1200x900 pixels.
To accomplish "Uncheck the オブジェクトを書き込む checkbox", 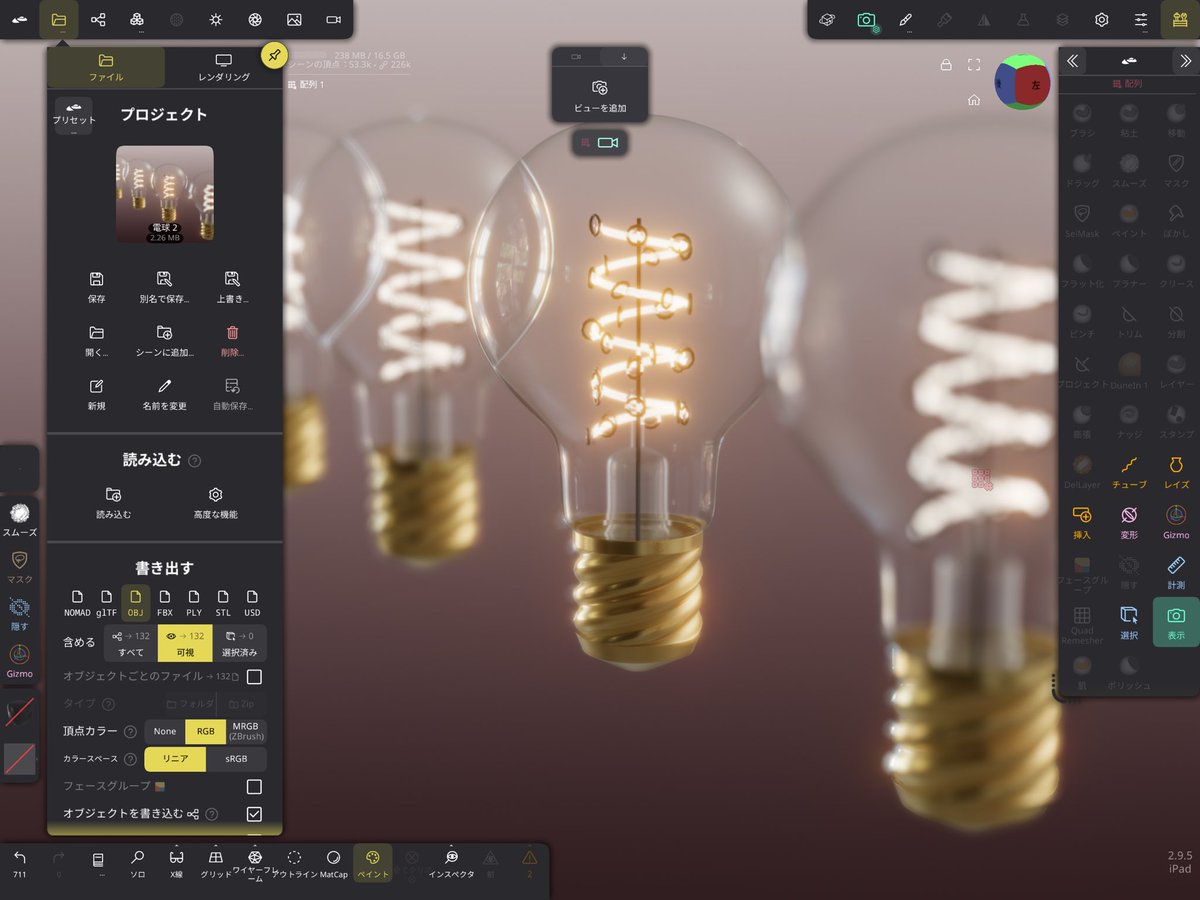I will 254,814.
